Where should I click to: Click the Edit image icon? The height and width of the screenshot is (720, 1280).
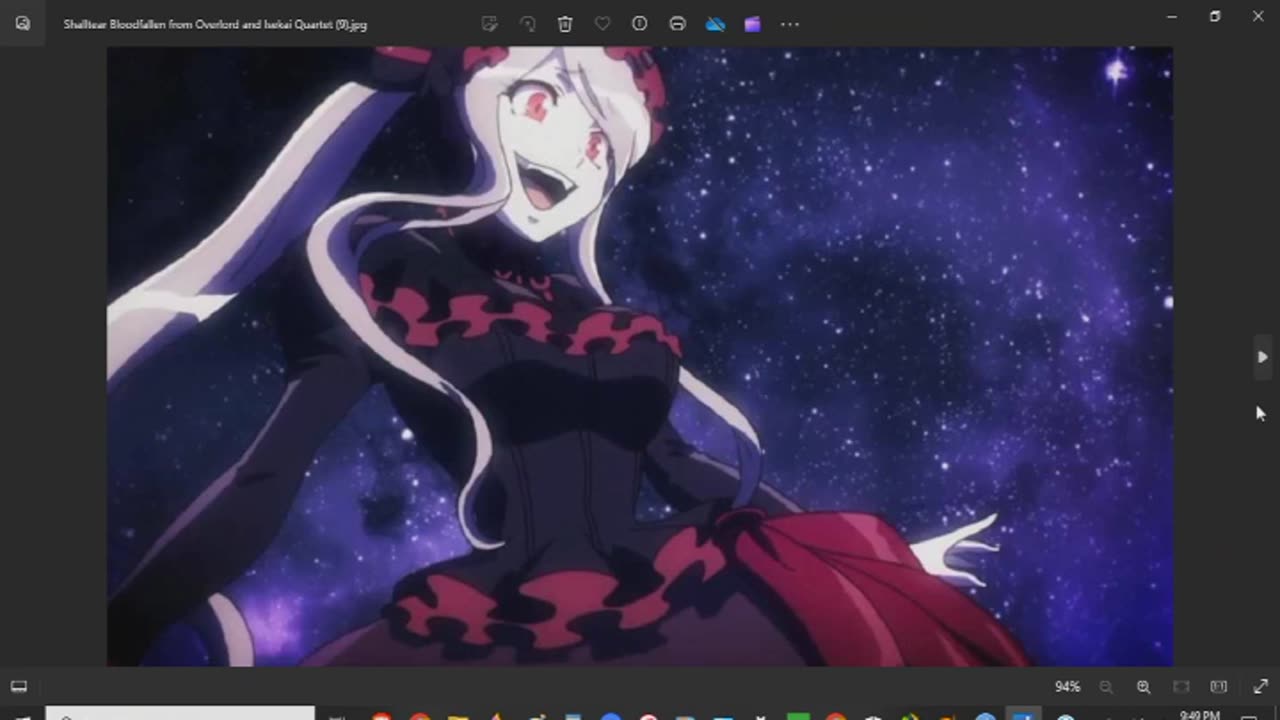point(490,24)
